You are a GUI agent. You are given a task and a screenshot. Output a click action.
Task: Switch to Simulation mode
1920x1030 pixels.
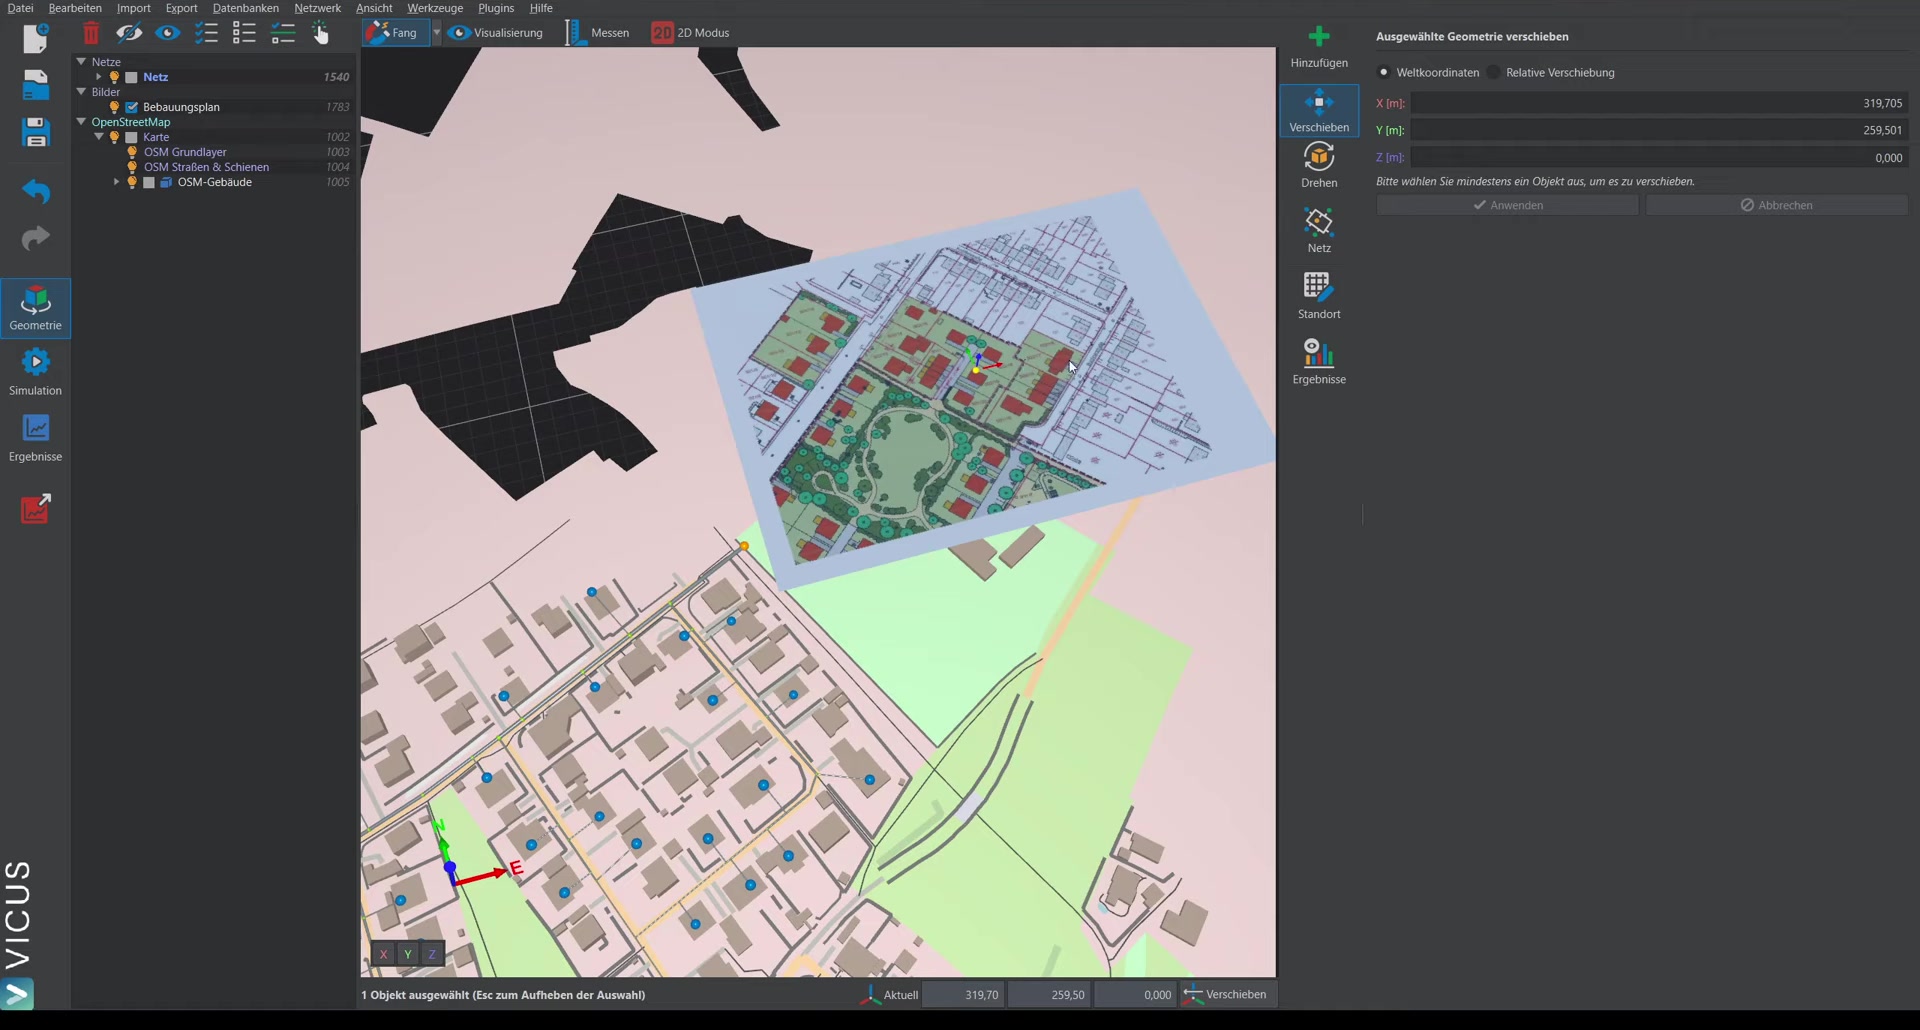click(x=36, y=372)
